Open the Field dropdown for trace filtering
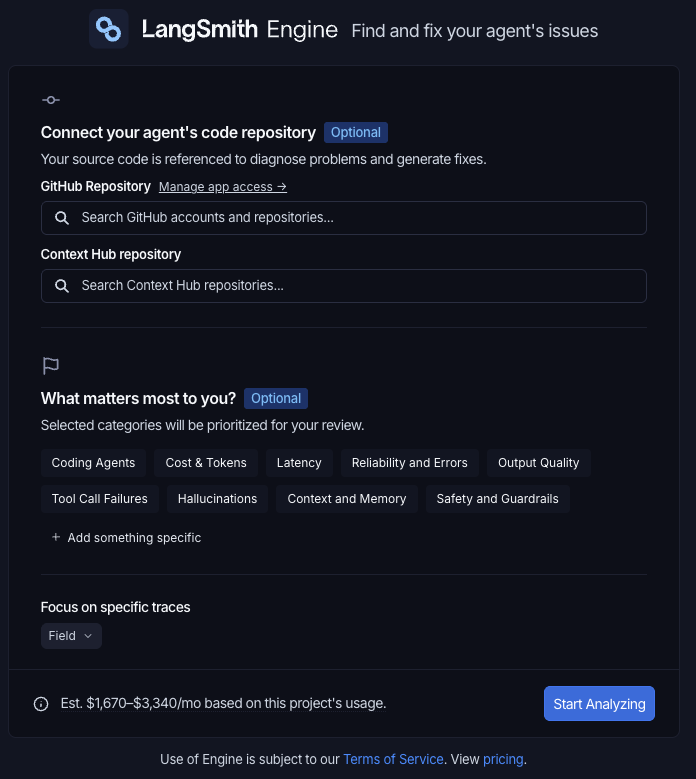696x779 pixels. pos(71,636)
